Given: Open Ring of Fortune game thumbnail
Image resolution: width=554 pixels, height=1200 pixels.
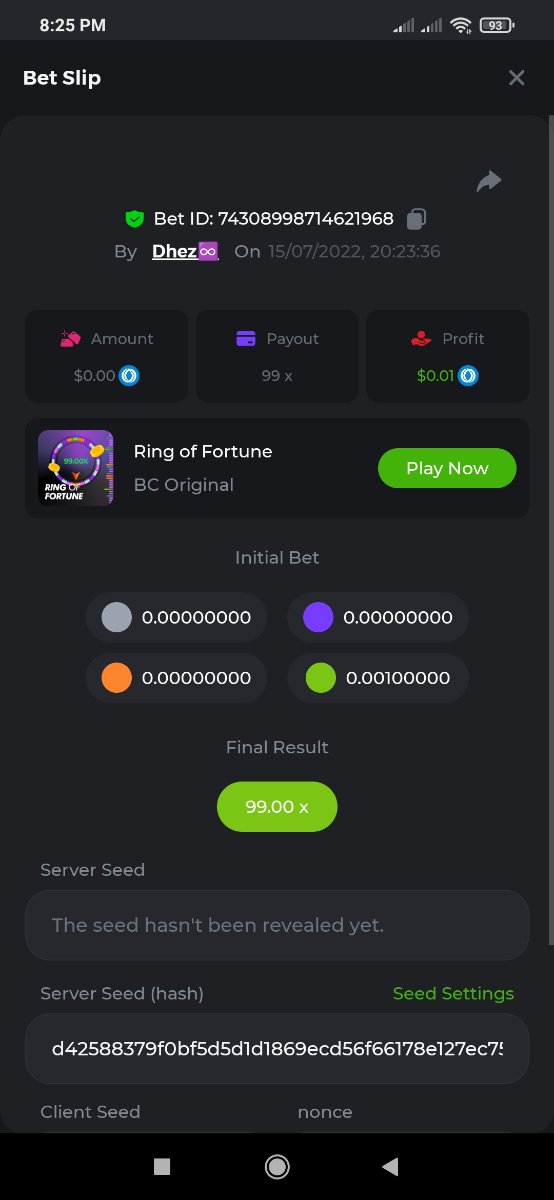Looking at the screenshot, I should coord(75,468).
